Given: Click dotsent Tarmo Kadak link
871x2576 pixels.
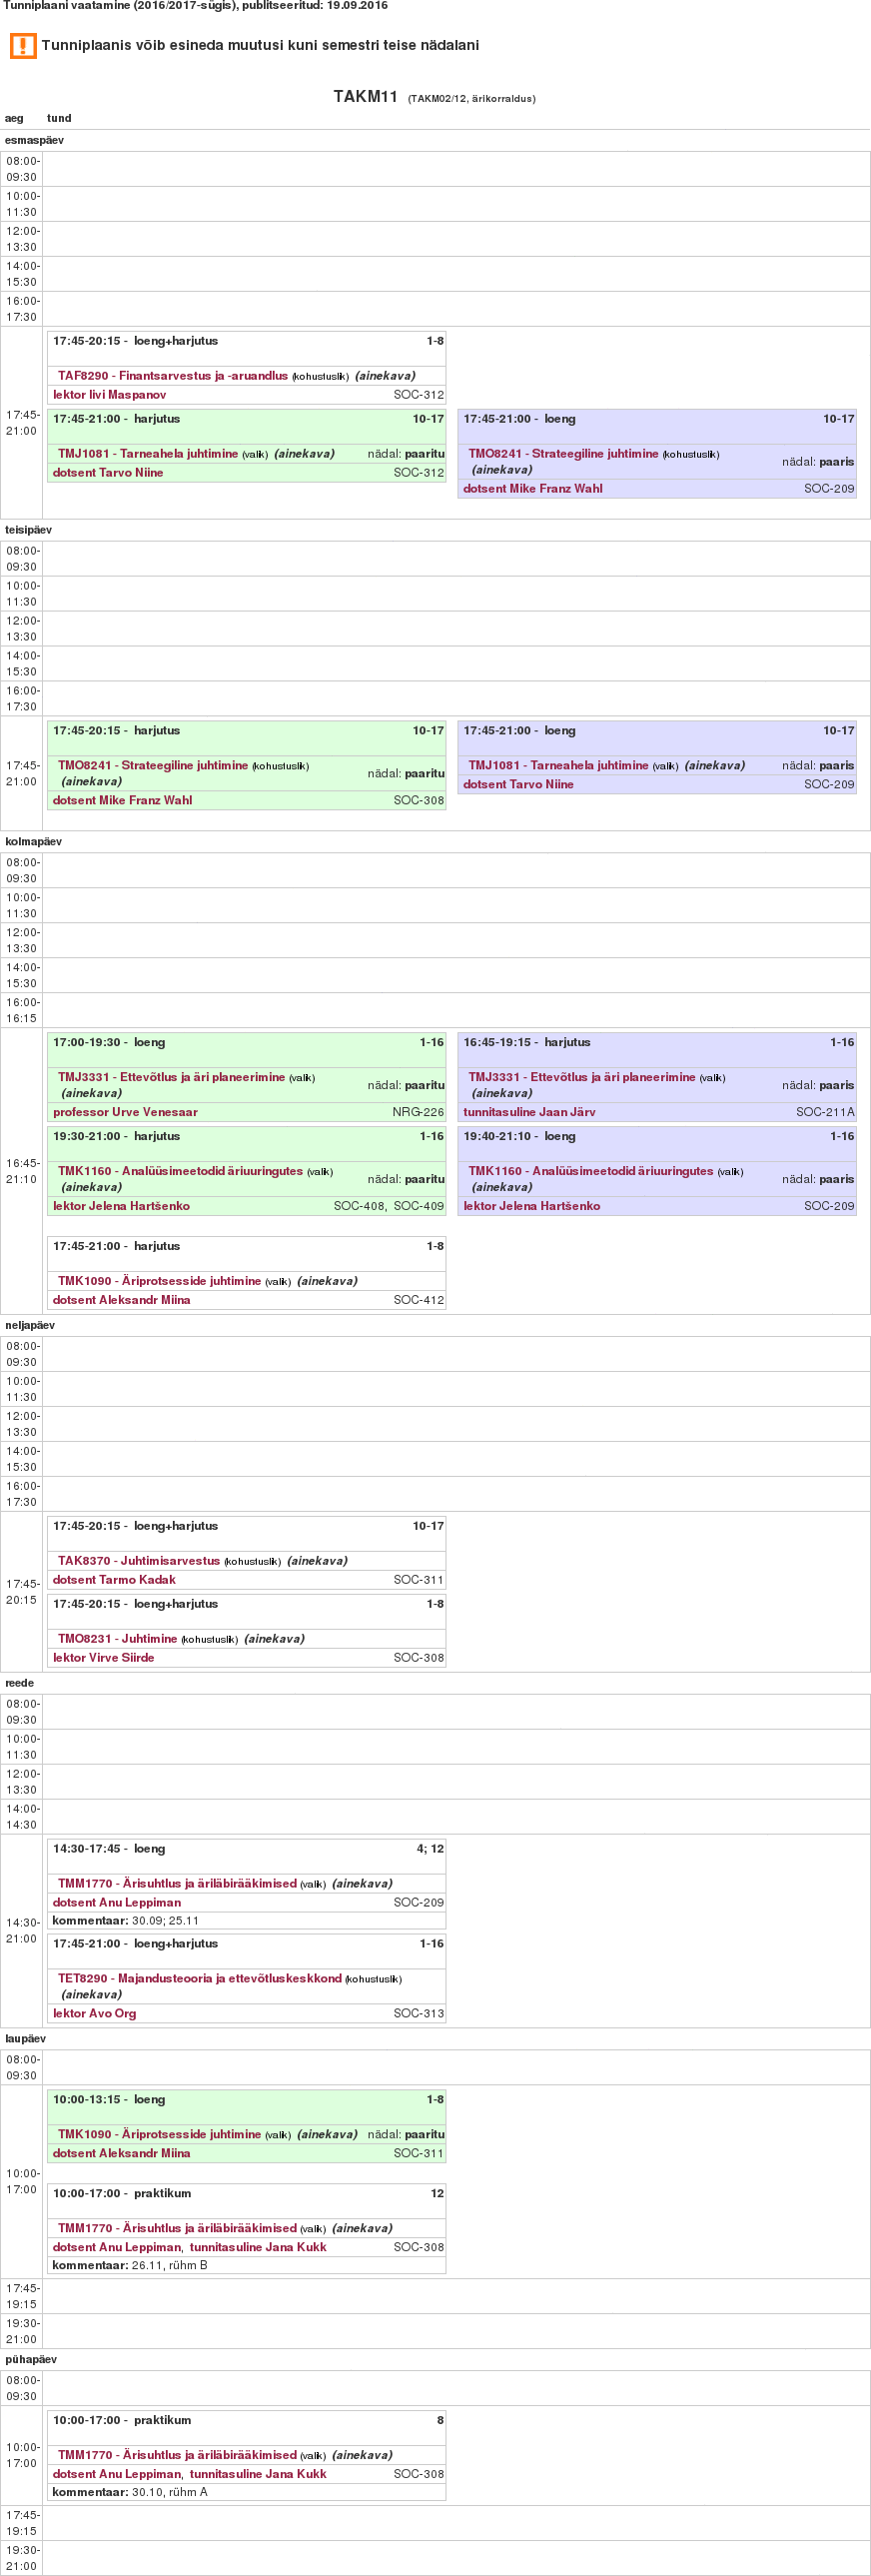Looking at the screenshot, I should tap(114, 1580).
